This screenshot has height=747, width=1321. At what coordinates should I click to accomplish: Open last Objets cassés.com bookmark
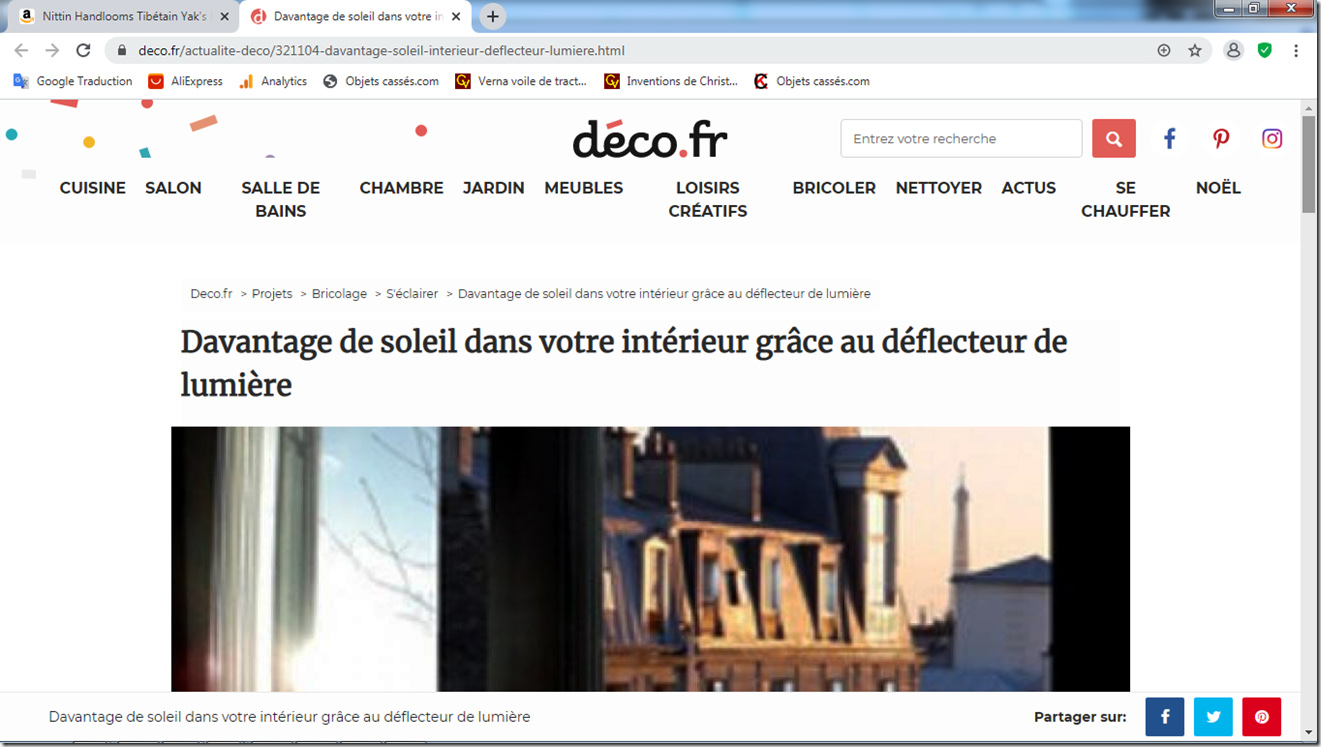[x=812, y=81]
